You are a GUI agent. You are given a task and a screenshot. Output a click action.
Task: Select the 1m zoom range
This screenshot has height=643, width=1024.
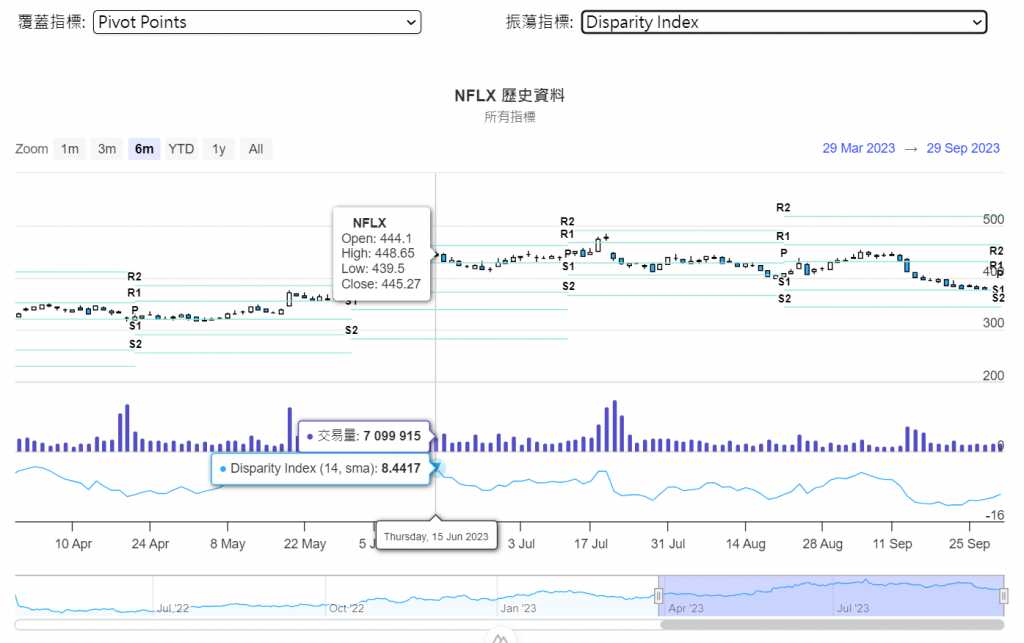pyautogui.click(x=70, y=149)
